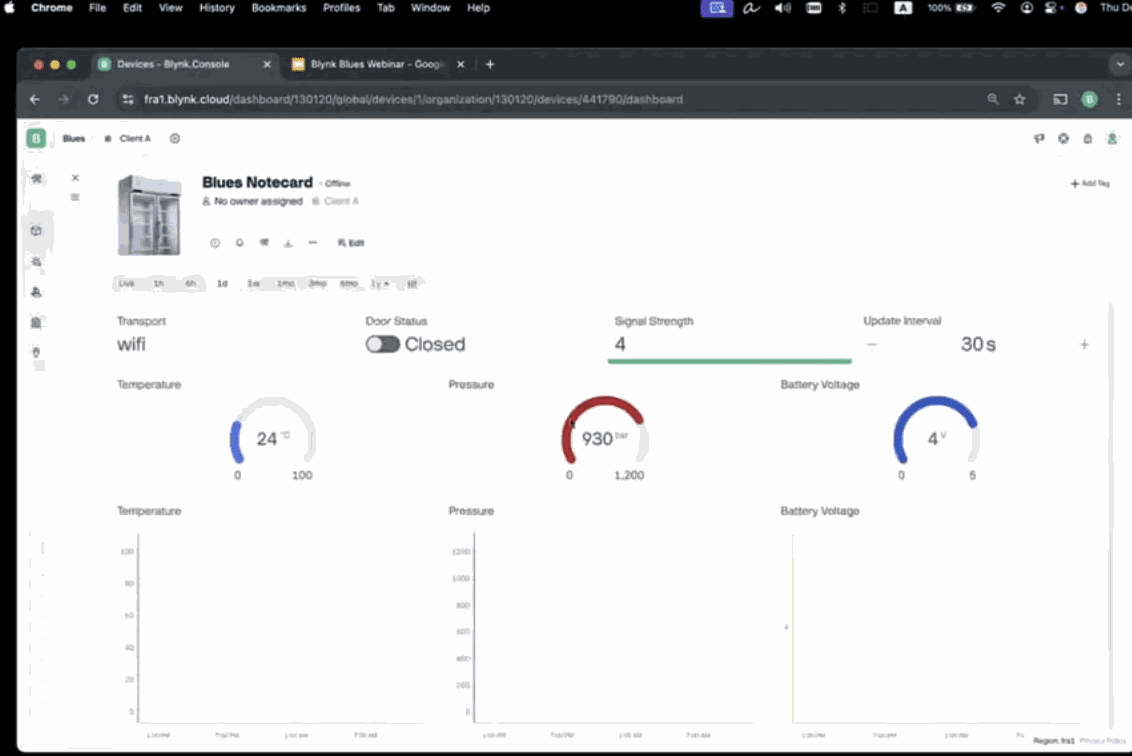
Task: Select the 3mo time range
Action: tap(318, 284)
